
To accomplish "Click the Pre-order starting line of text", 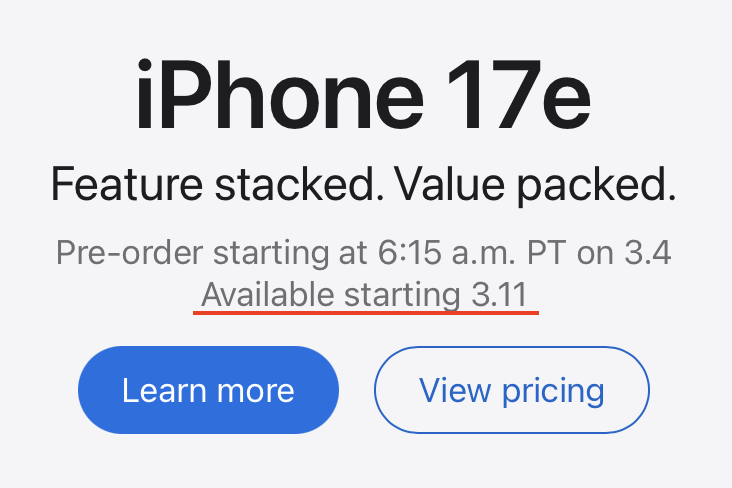I will coord(363,252).
